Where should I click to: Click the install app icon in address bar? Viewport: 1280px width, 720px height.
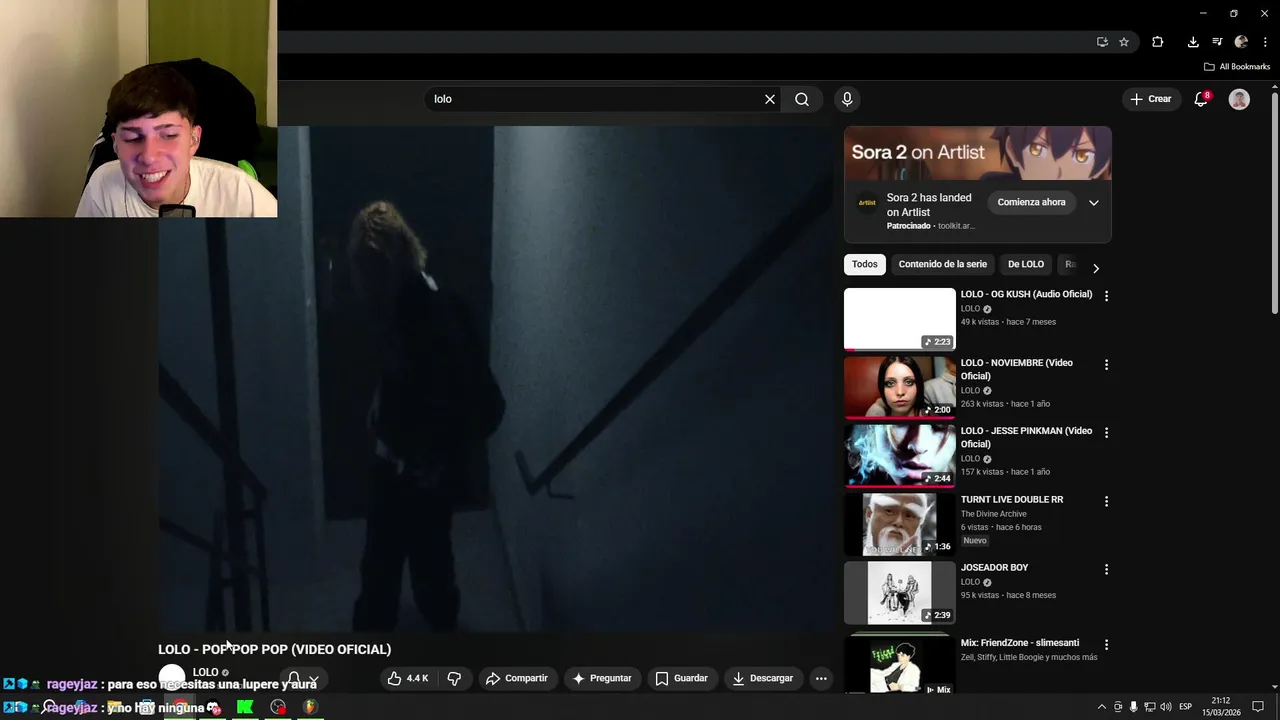pos(1102,42)
